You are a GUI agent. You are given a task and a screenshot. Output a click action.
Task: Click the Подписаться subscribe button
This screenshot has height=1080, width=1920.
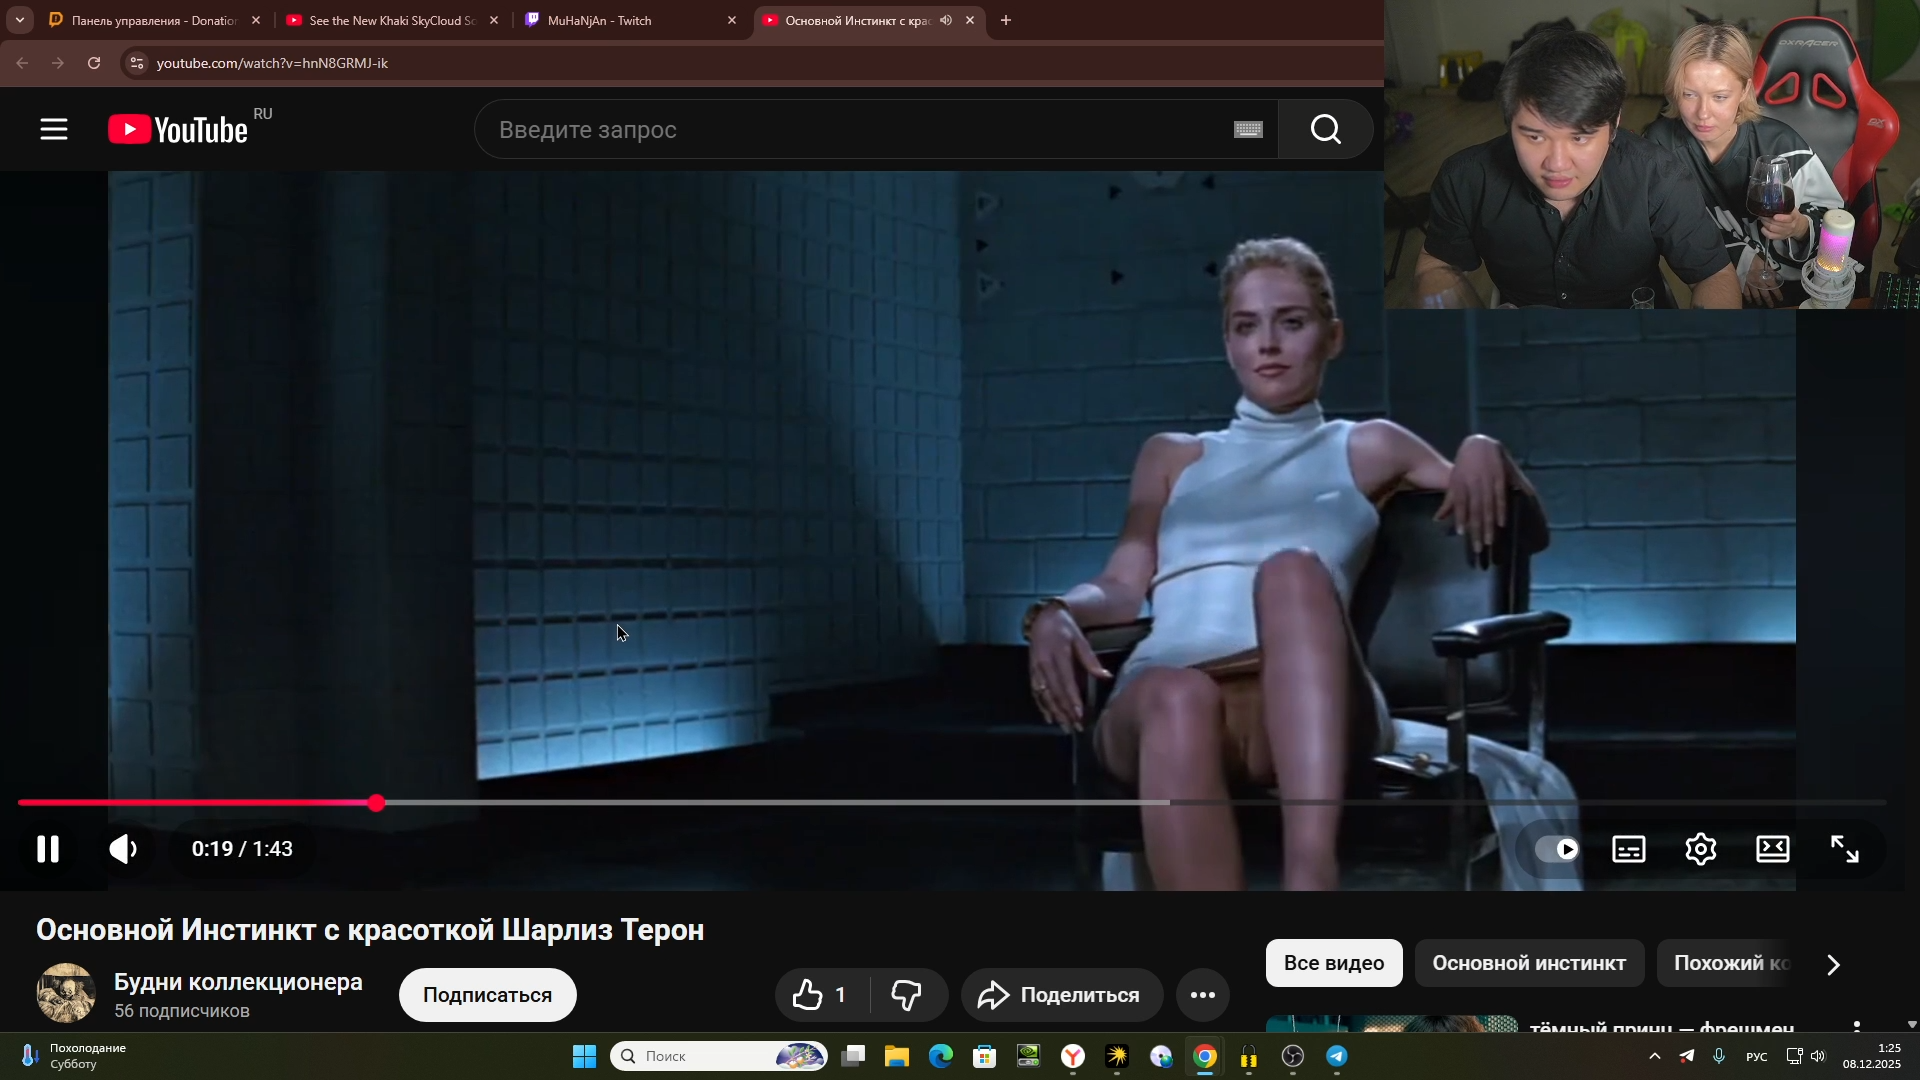click(487, 995)
